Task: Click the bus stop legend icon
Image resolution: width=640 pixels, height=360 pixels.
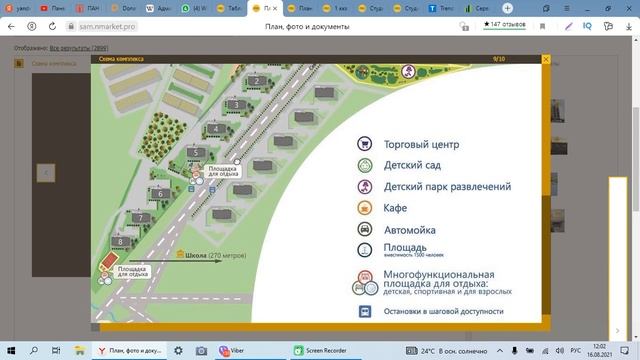Action: 365,311
